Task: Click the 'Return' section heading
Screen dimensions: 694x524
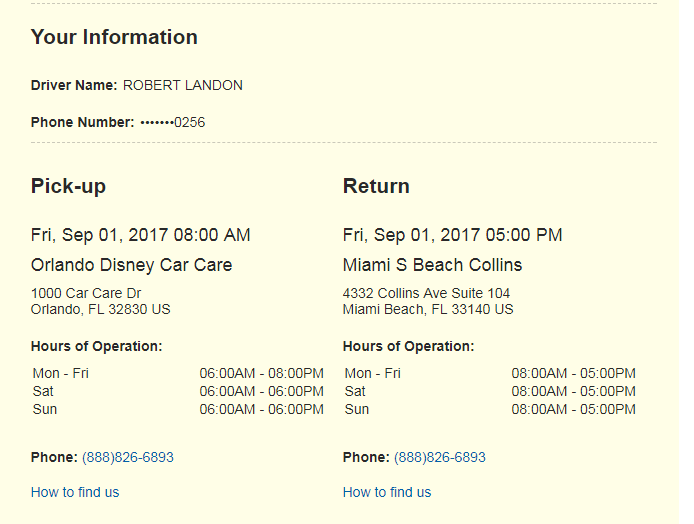Action: tap(376, 186)
